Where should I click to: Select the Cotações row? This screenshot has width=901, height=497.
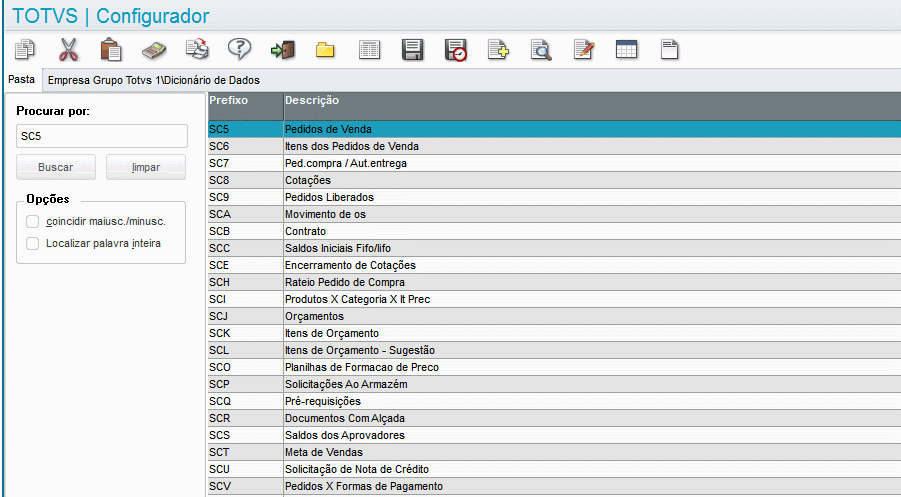[554, 180]
